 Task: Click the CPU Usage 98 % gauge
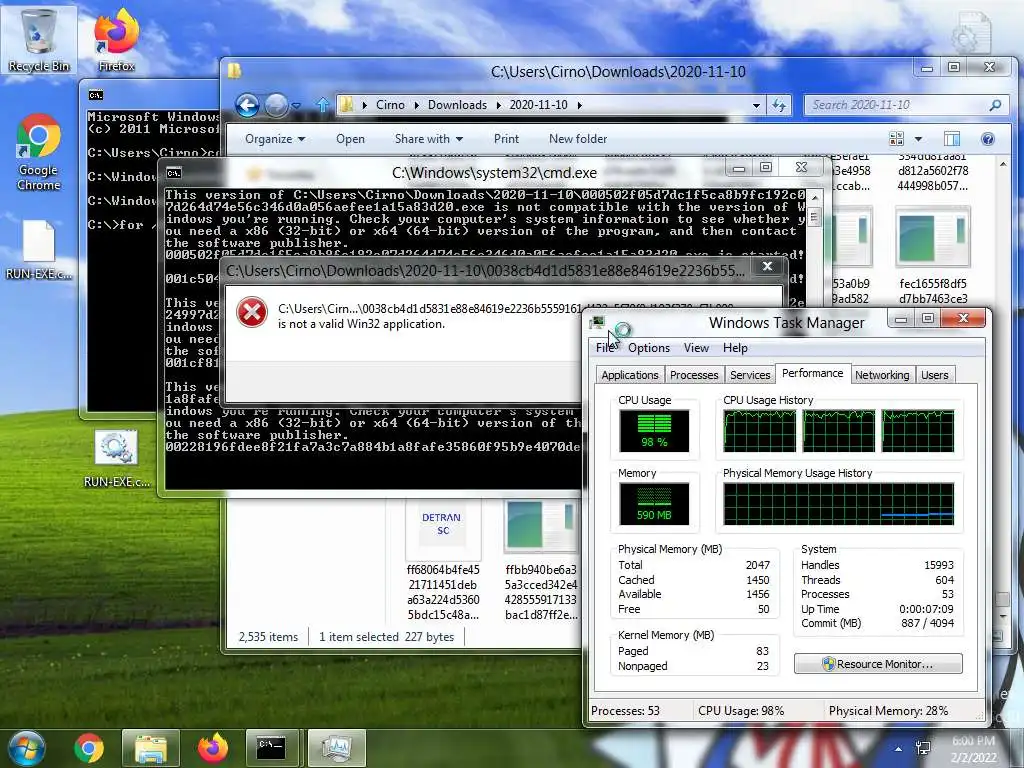pyautogui.click(x=654, y=431)
